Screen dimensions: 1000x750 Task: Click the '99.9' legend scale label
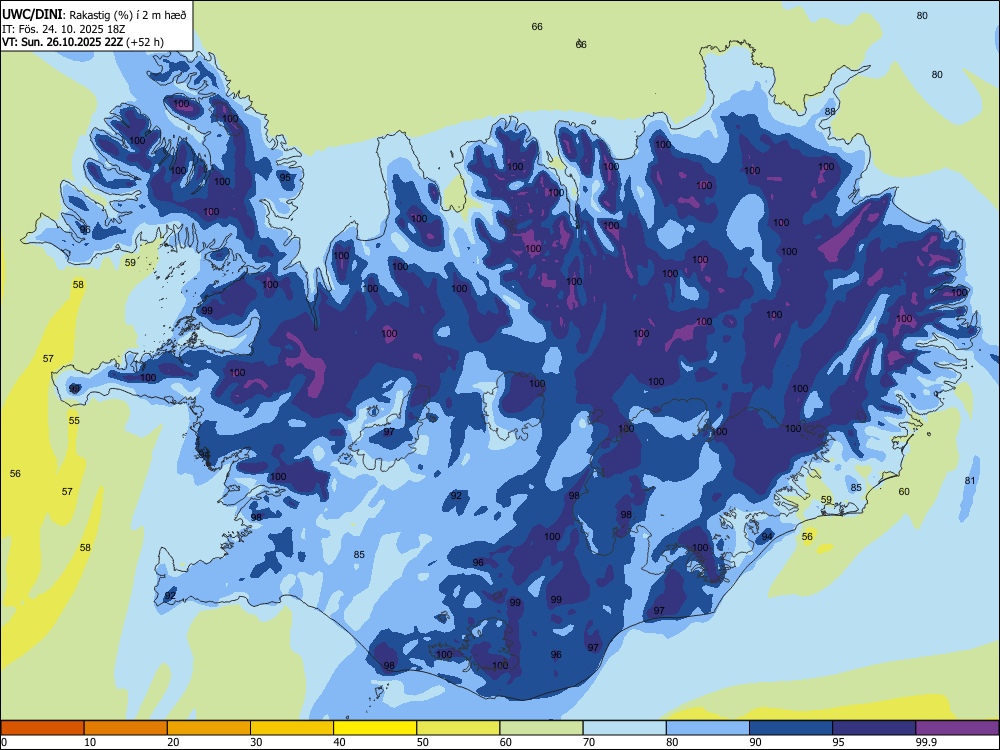coord(925,742)
